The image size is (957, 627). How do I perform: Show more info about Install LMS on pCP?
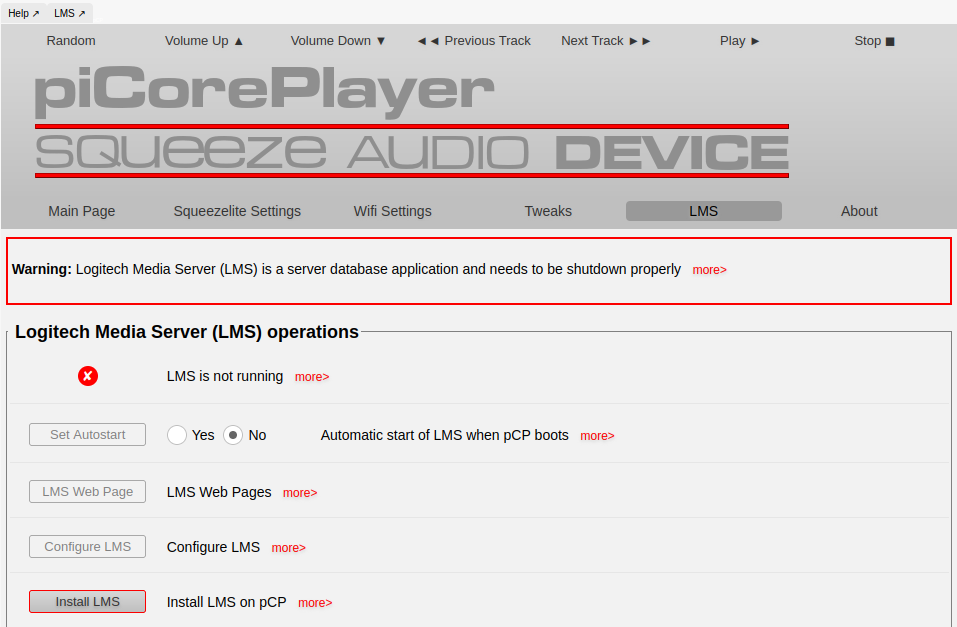(315, 603)
